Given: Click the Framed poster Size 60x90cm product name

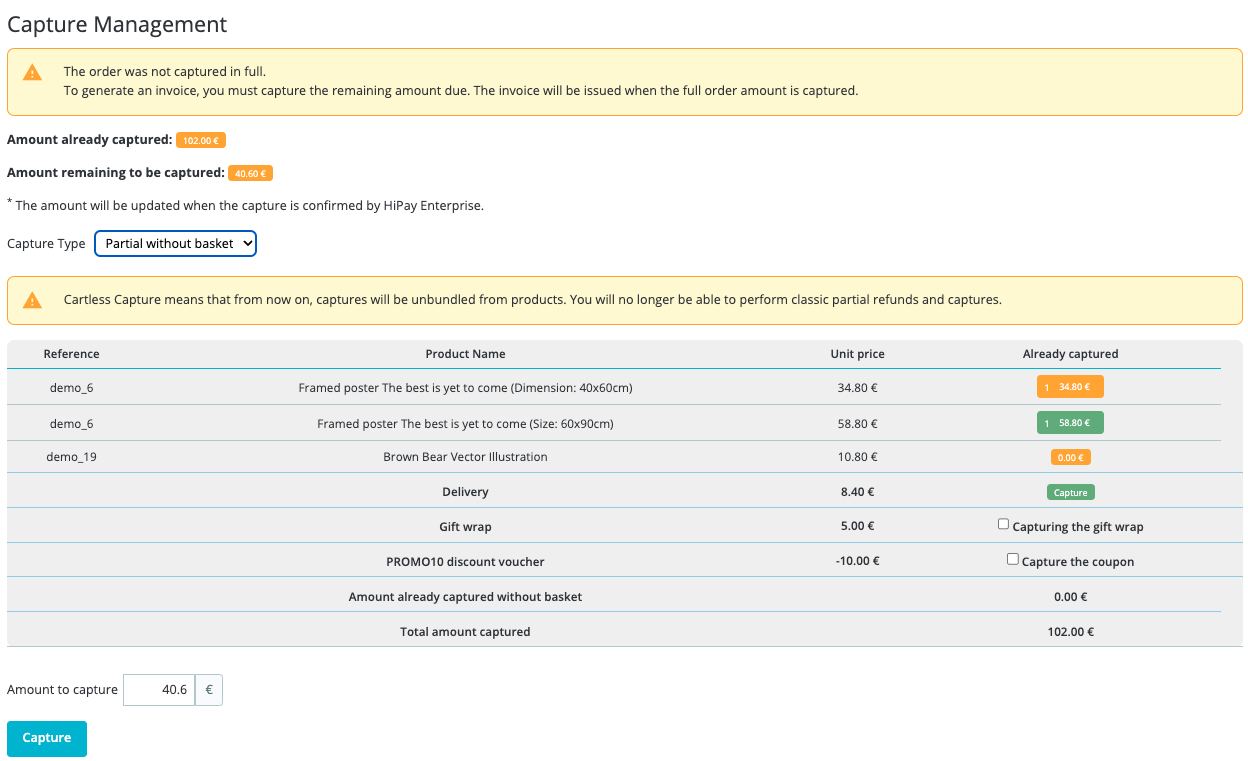Looking at the screenshot, I should (x=465, y=424).
